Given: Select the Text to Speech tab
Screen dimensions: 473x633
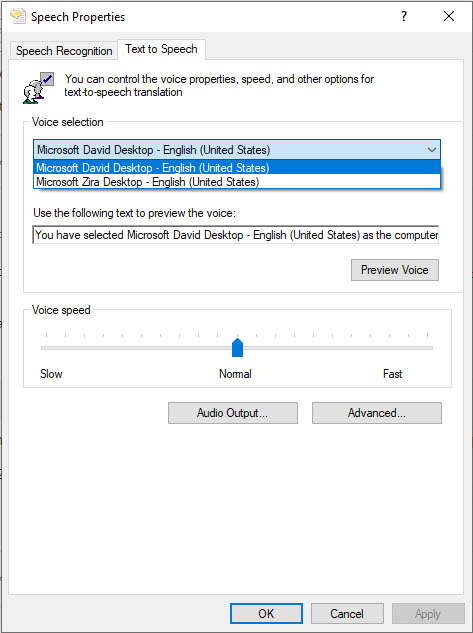Looking at the screenshot, I should [x=161, y=49].
